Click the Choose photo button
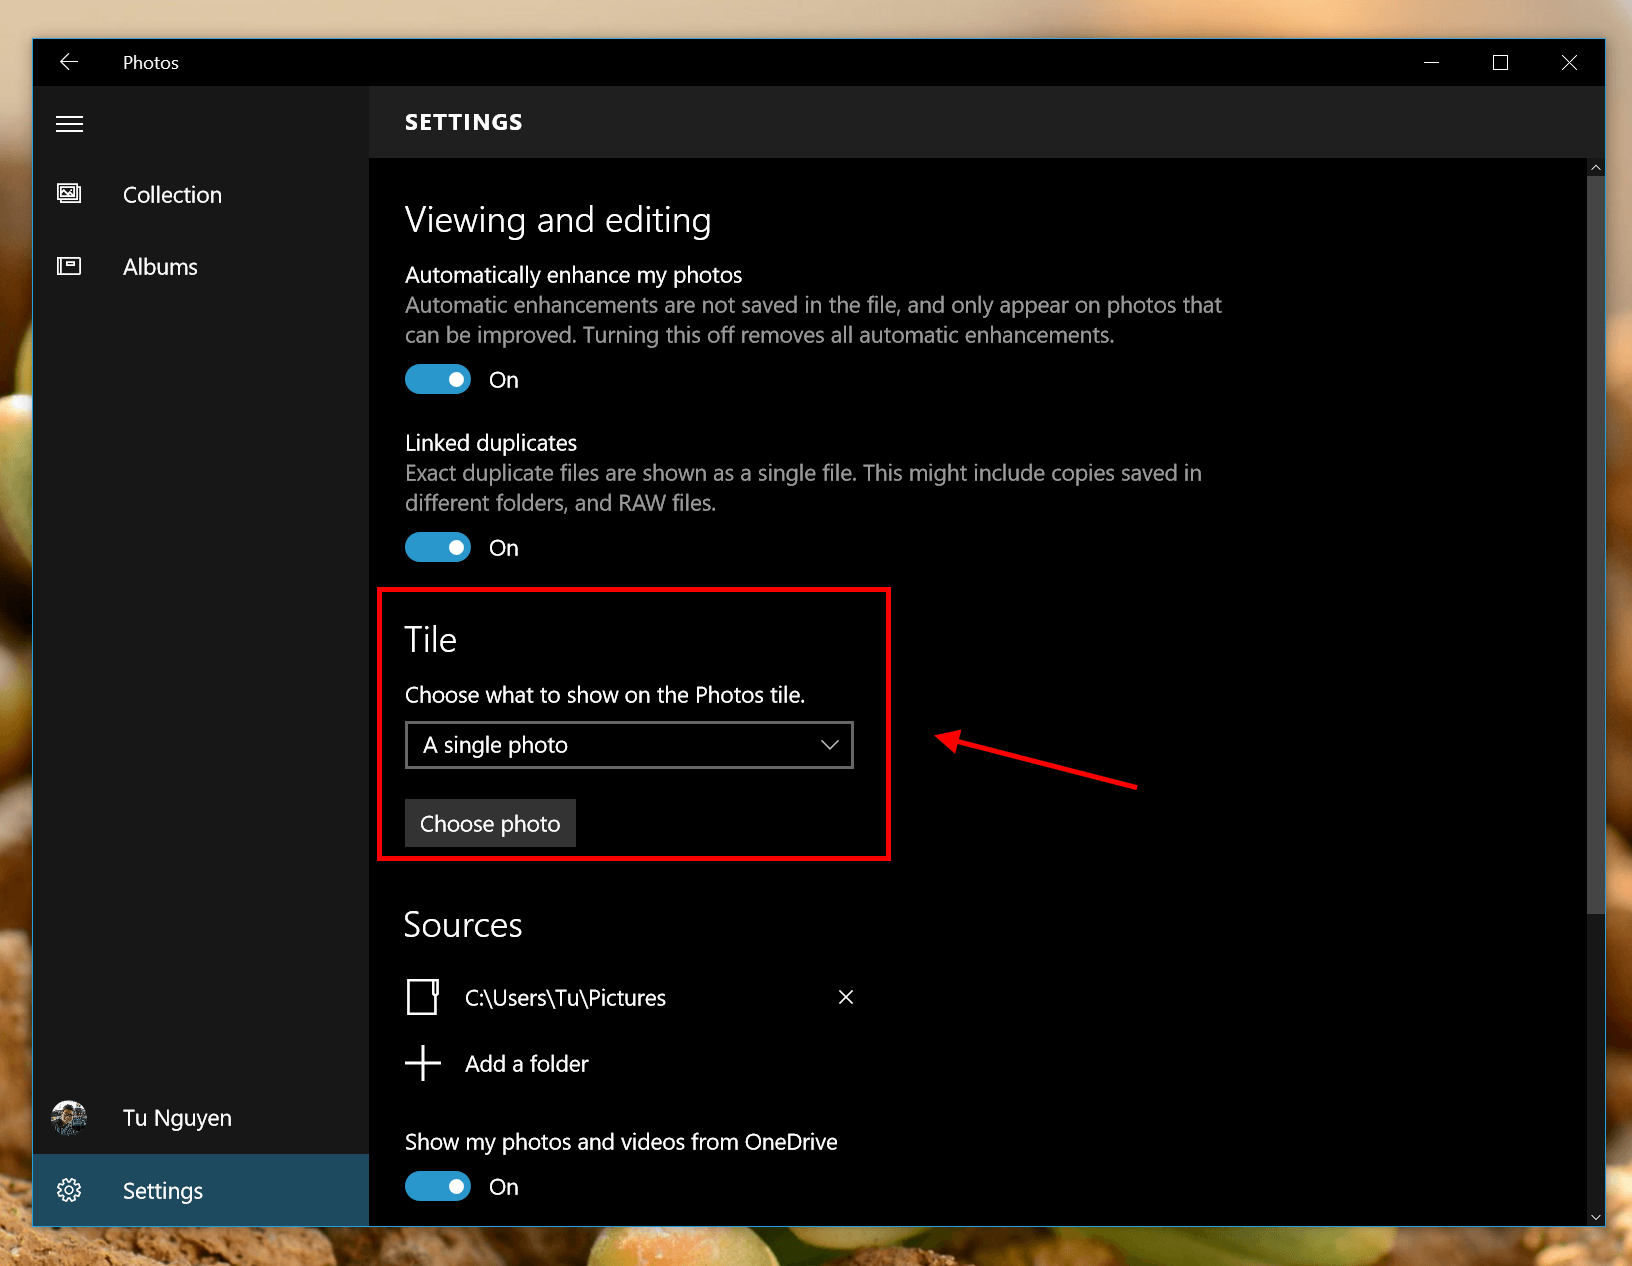Image resolution: width=1632 pixels, height=1266 pixels. pyautogui.click(x=490, y=823)
